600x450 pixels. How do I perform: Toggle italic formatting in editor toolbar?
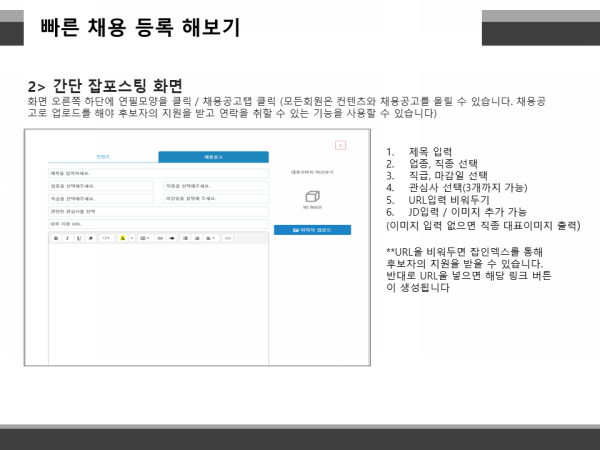coord(66,238)
